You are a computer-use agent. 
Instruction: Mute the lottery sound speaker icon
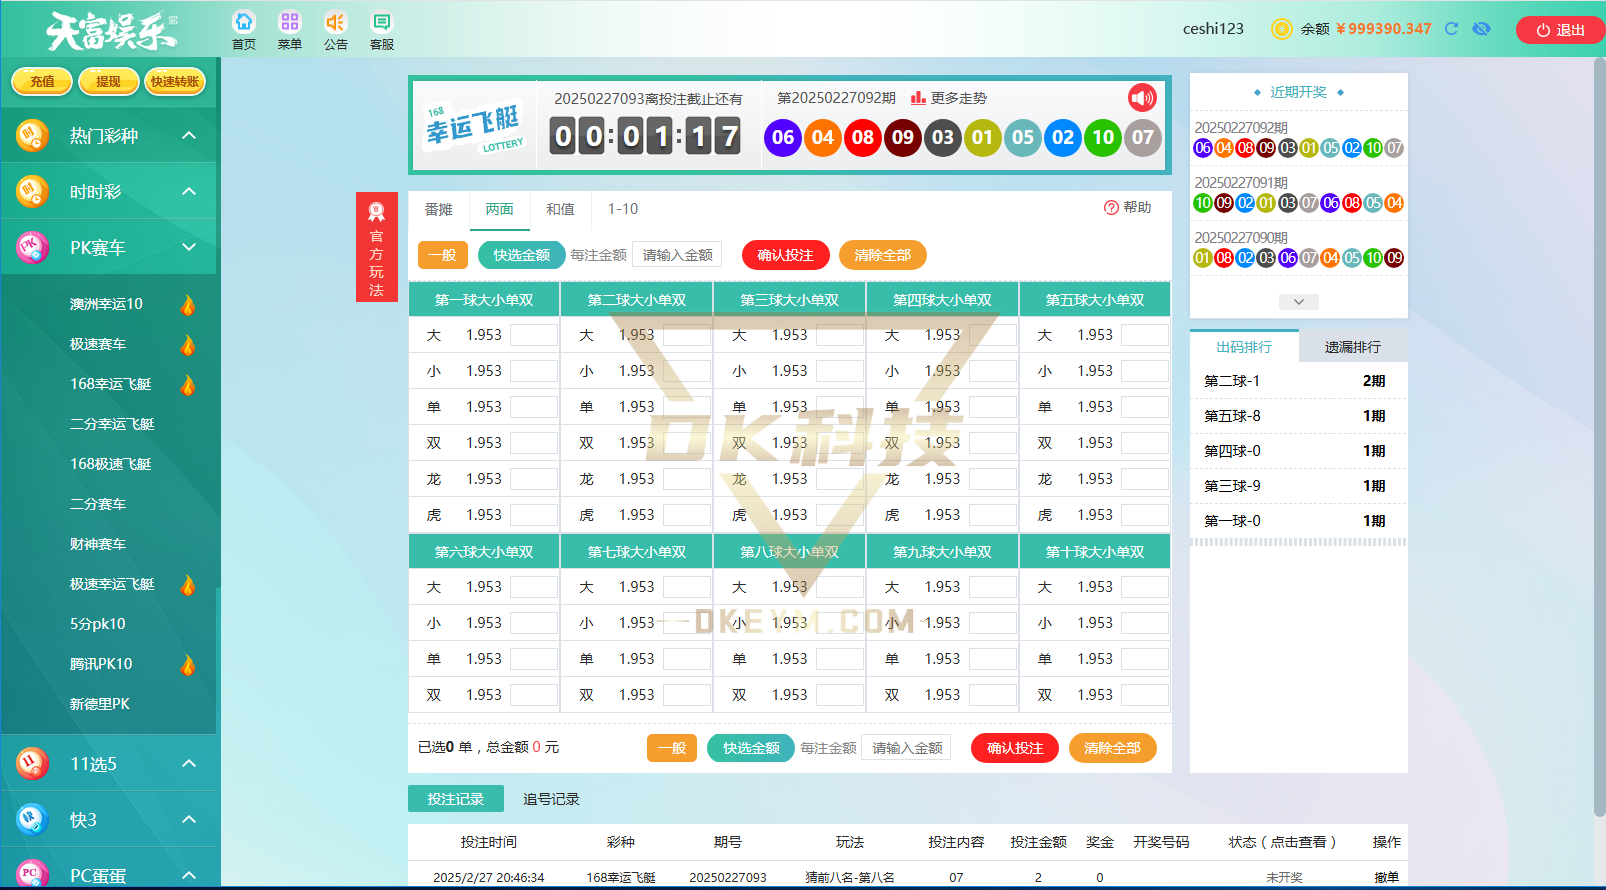tap(1142, 97)
